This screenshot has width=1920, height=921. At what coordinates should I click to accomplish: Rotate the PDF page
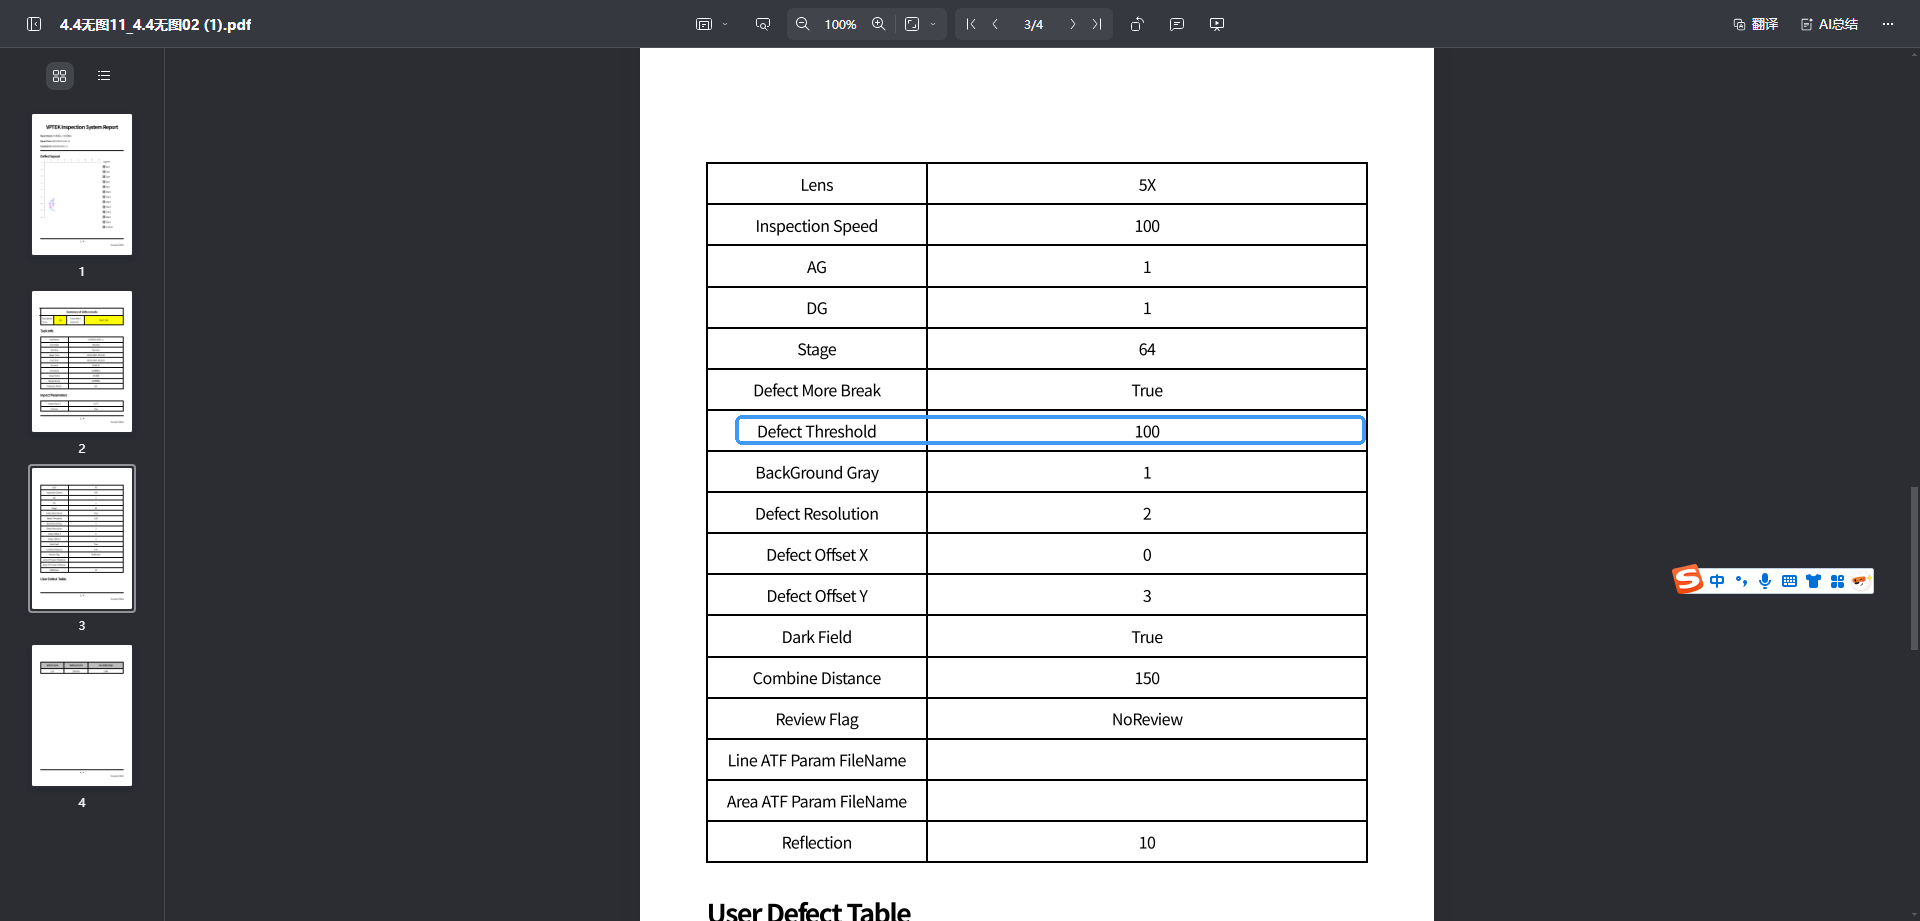click(1136, 24)
